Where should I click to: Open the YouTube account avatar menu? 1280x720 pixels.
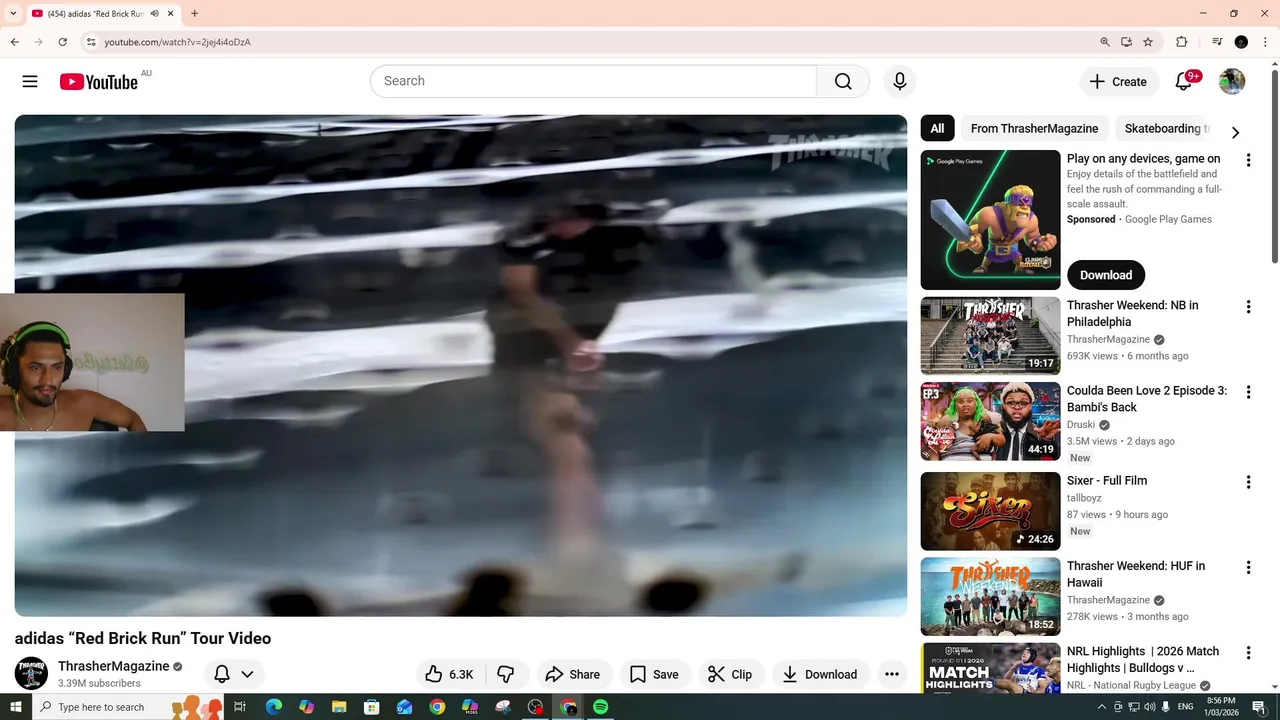1232,81
